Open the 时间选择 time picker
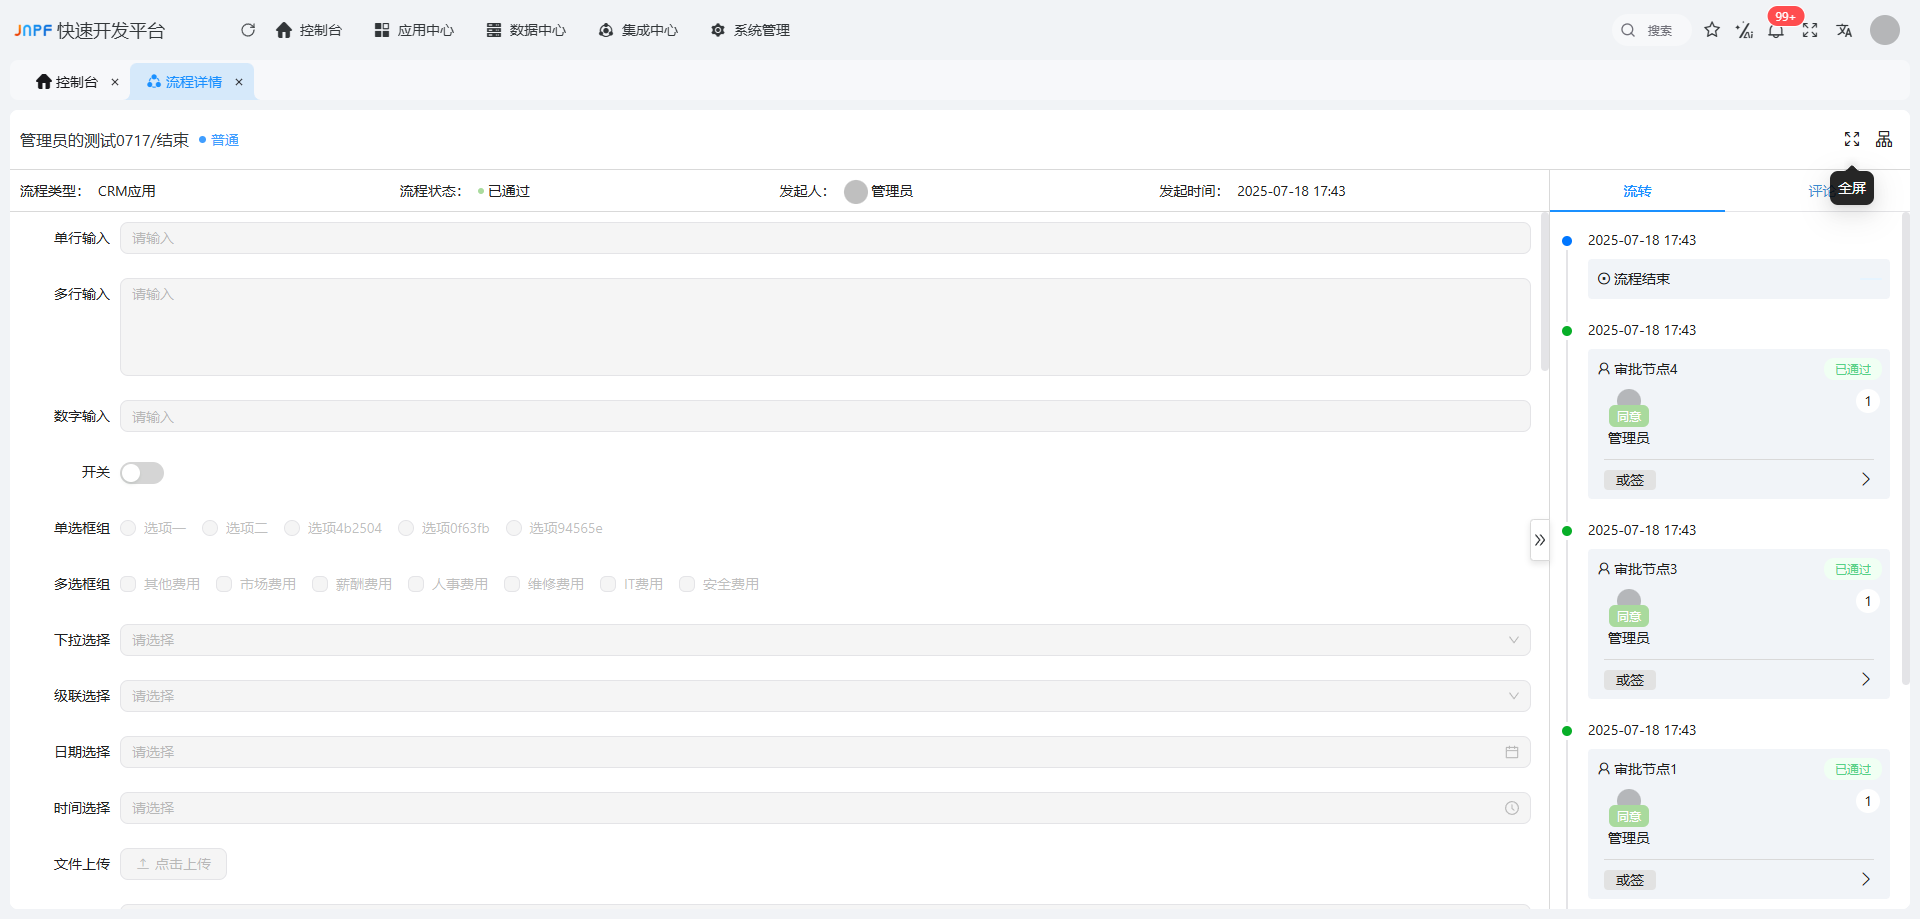 coord(825,808)
